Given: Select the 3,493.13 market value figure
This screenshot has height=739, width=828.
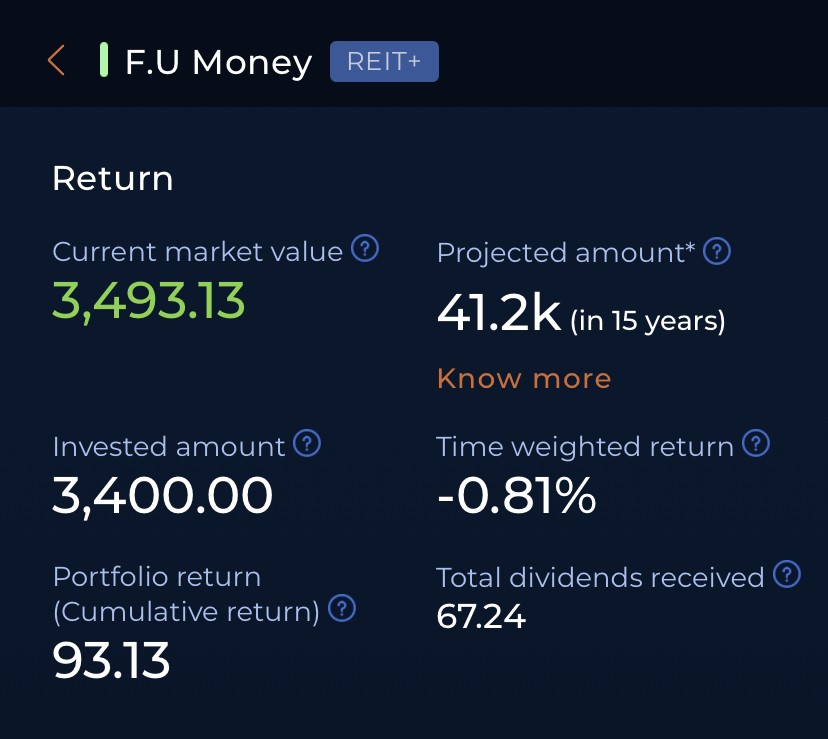Looking at the screenshot, I should pos(148,300).
